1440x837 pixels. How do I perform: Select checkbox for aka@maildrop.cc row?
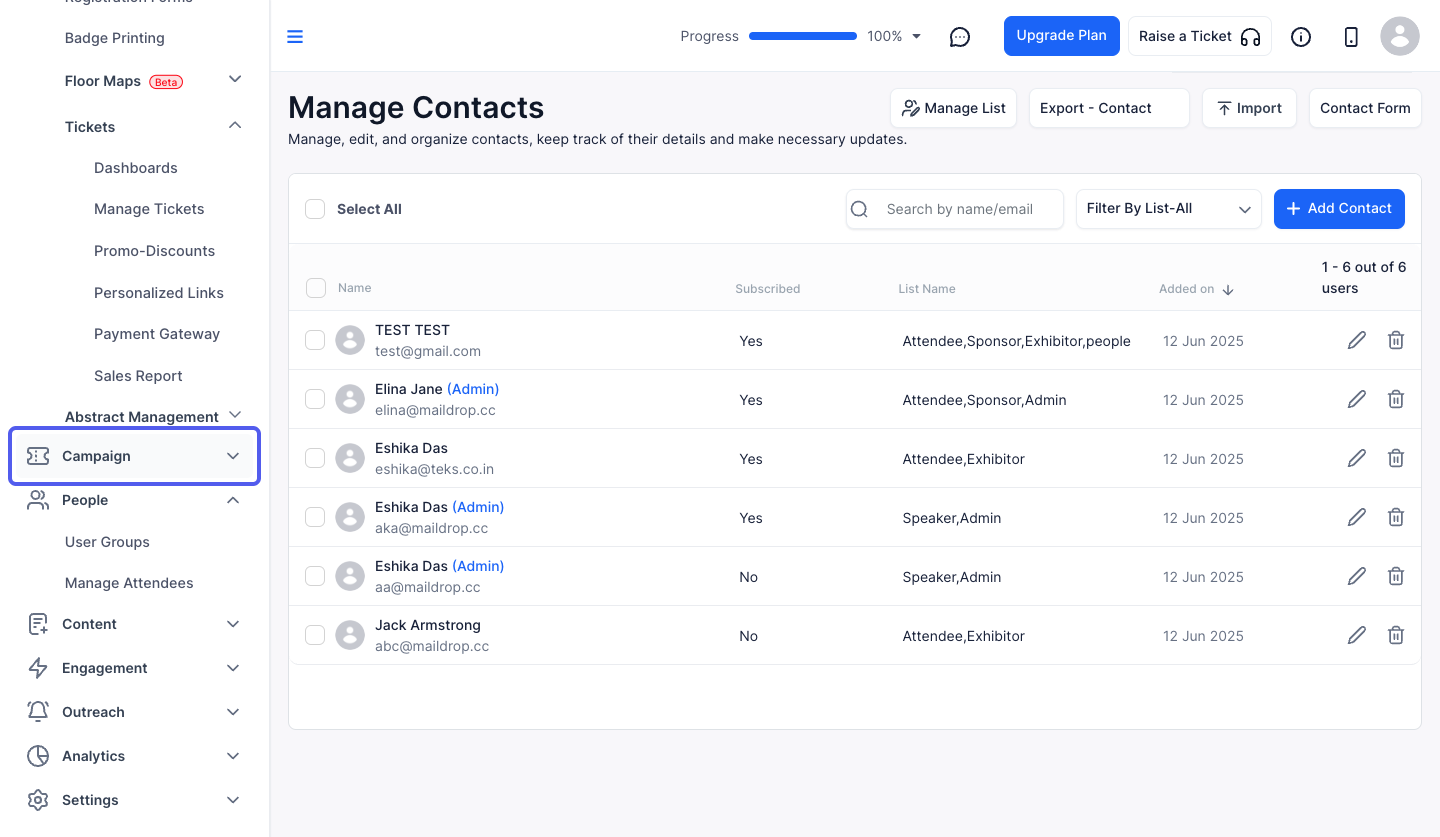[x=315, y=517]
